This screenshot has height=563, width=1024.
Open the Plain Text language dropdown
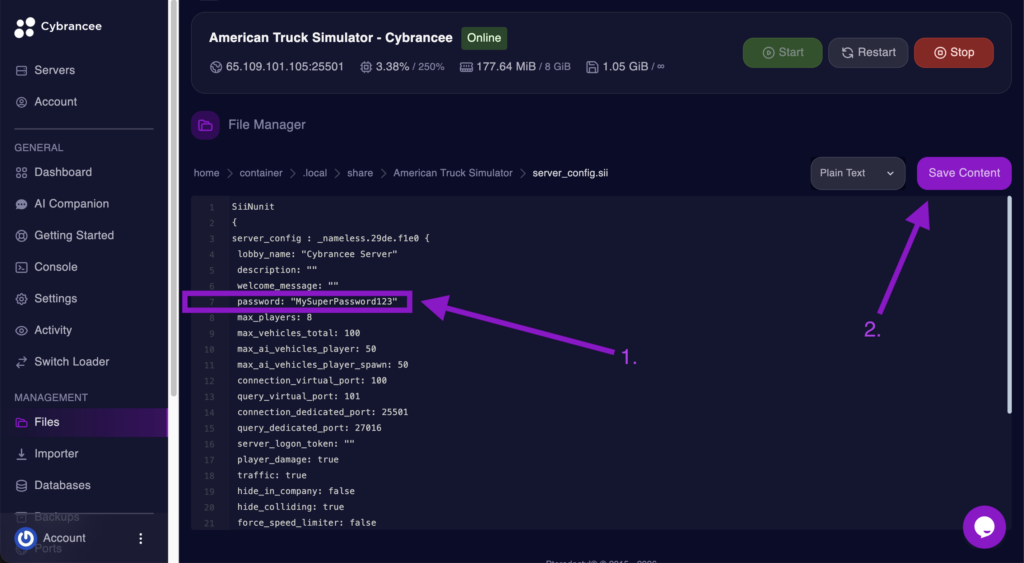(x=857, y=173)
